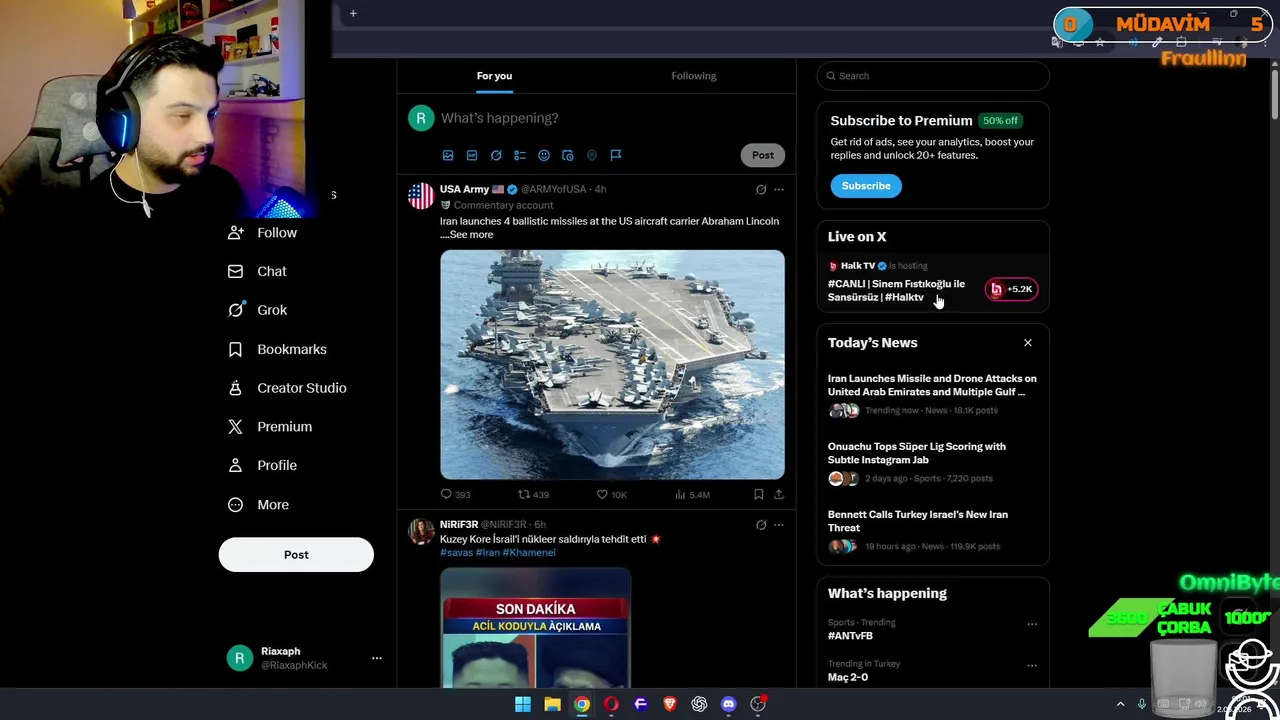Switch to the For you tab
This screenshot has height=720, width=1280.
[494, 76]
